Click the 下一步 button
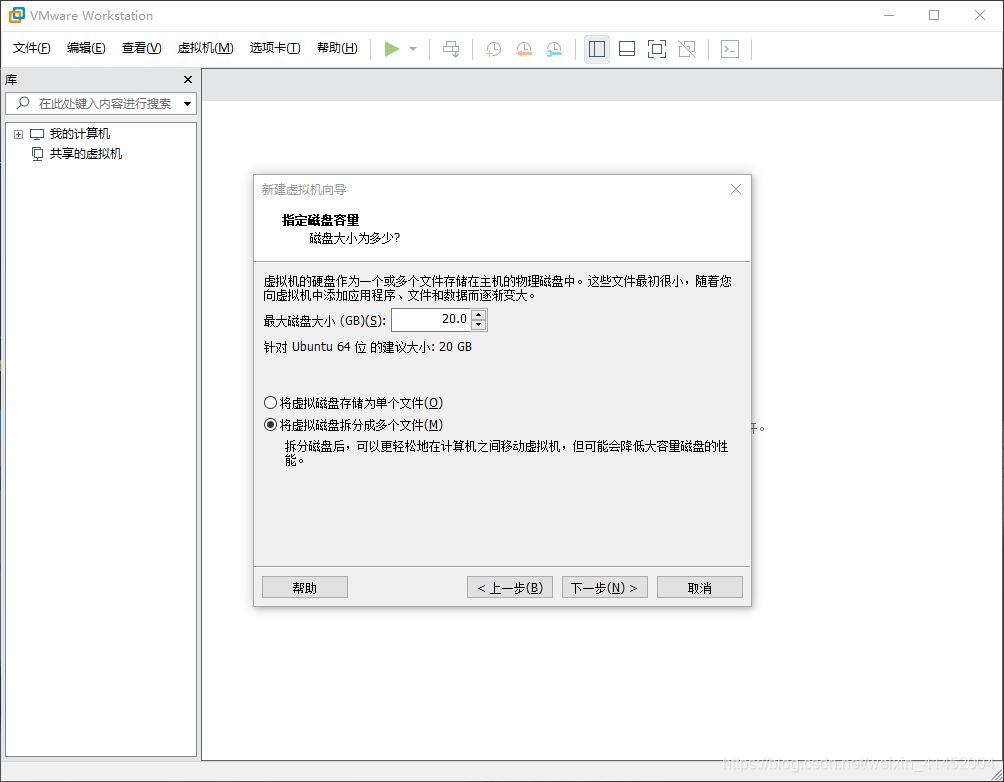This screenshot has width=1004, height=782. tap(604, 587)
